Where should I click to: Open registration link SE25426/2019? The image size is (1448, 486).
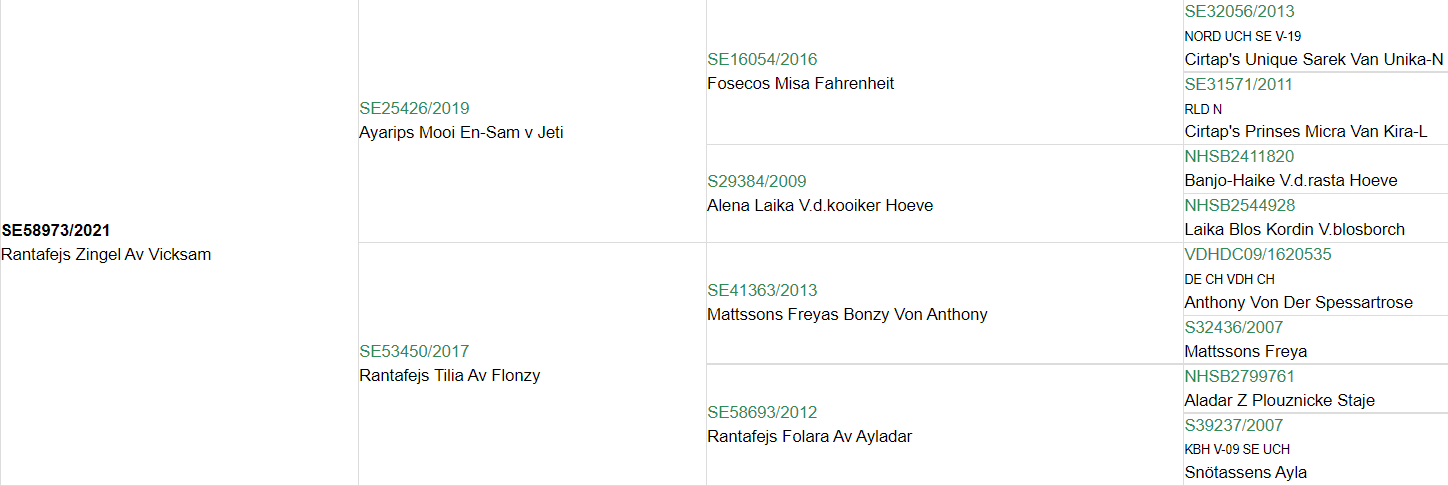pyautogui.click(x=414, y=108)
